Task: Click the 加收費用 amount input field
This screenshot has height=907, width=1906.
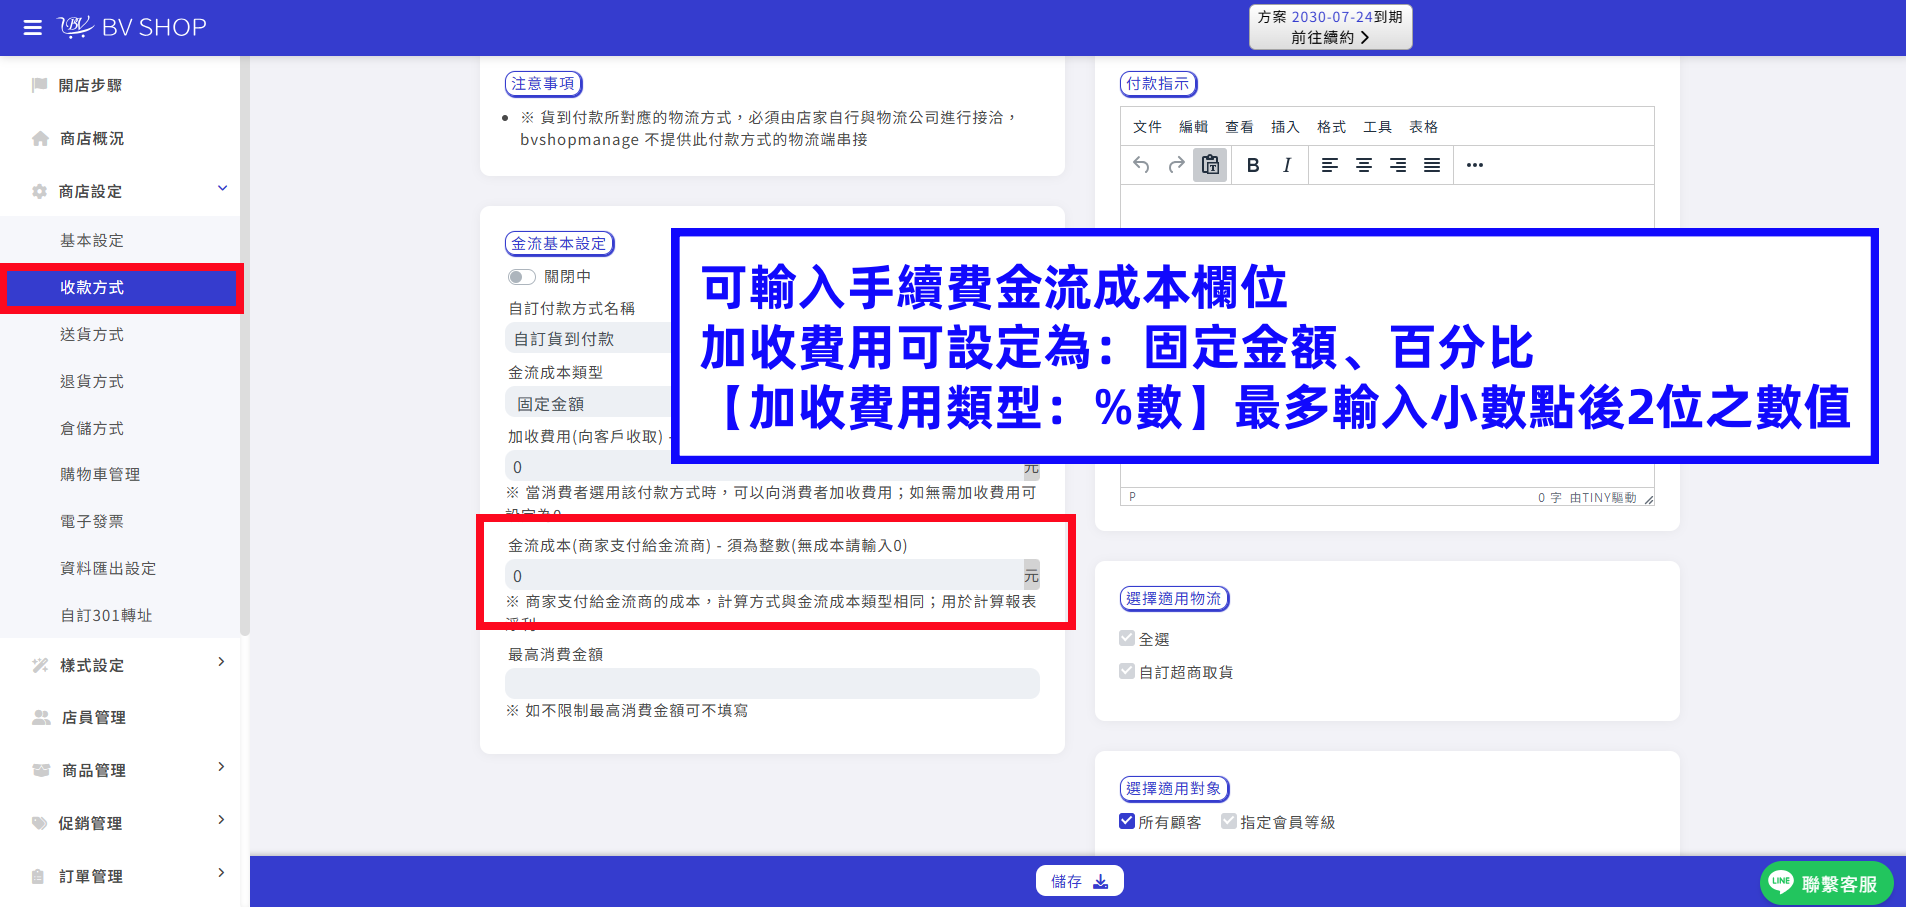Action: [x=764, y=466]
